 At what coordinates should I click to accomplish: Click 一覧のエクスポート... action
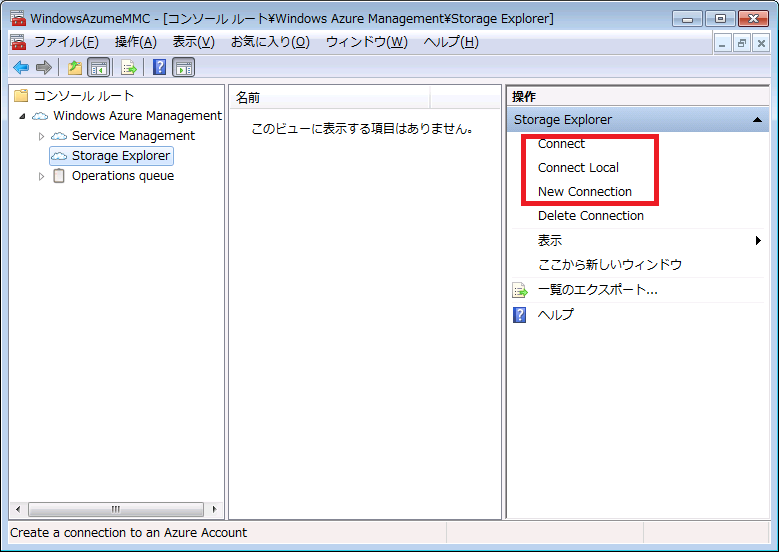pyautogui.click(x=598, y=290)
